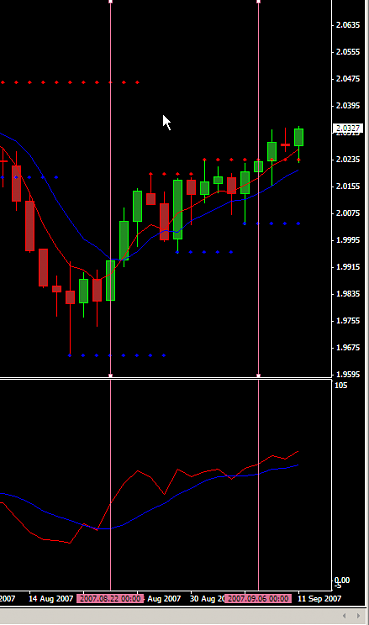Click the 2.0155 price scale value
Image resolution: width=369 pixels, height=625 pixels.
[348, 187]
